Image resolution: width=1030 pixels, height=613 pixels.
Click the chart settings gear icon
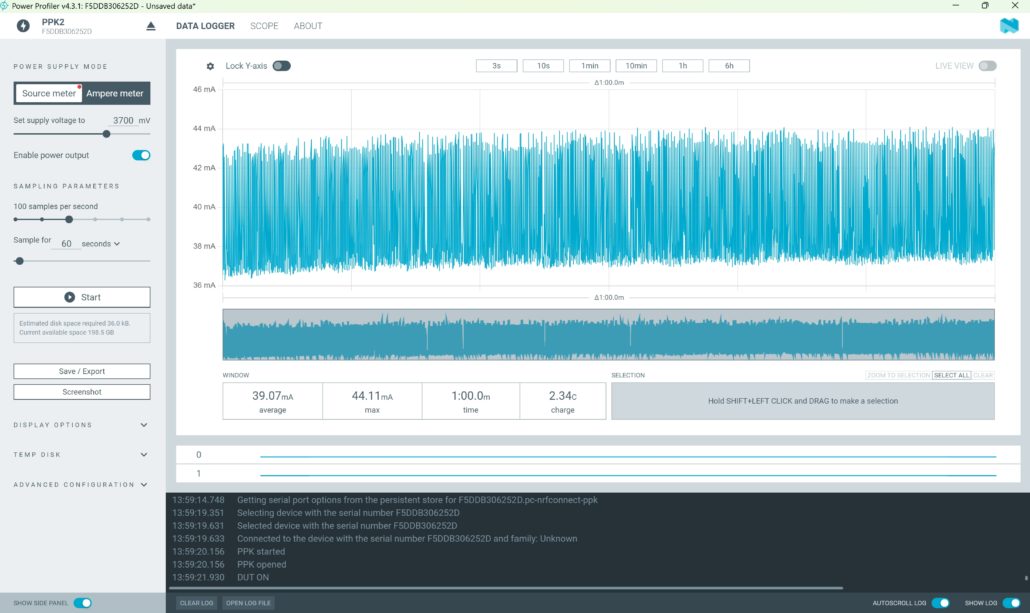[210, 66]
